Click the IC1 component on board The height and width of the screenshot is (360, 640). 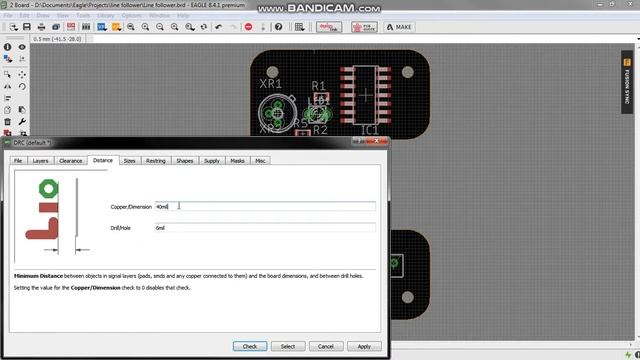[x=365, y=95]
